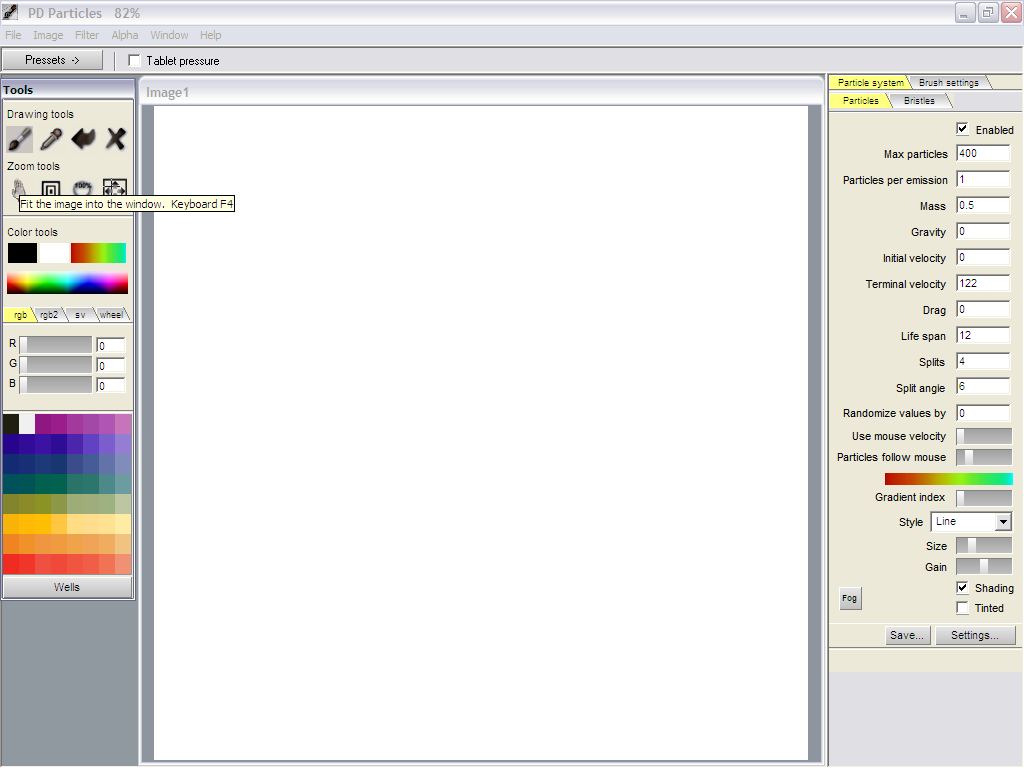Click the Gain slider
The height and width of the screenshot is (768, 1024).
coord(983,567)
